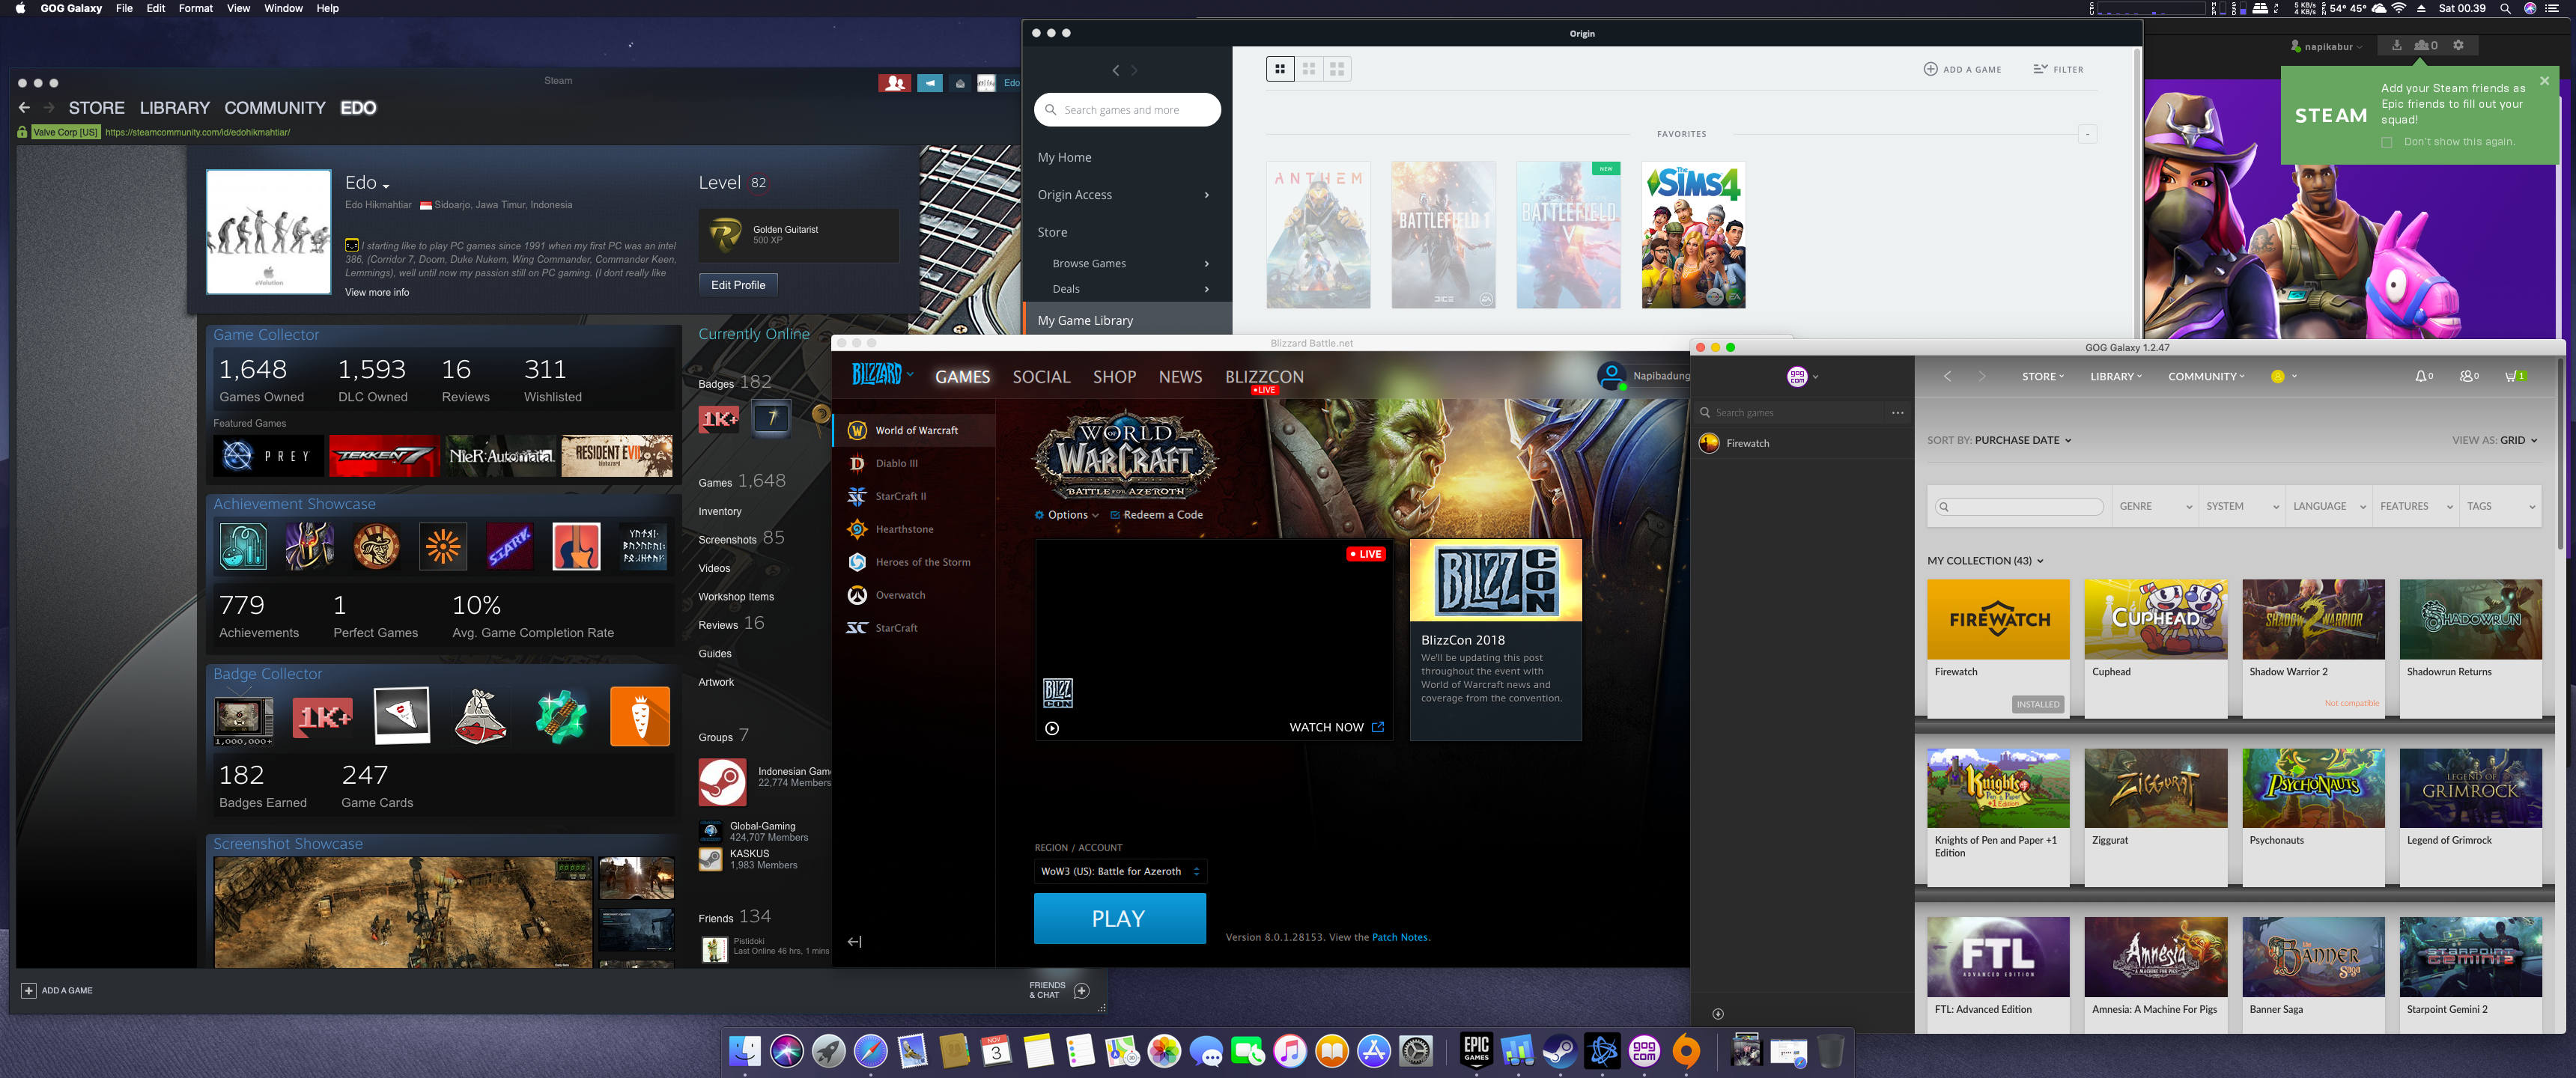Click the GOG collection filter search field
The image size is (2576, 1078).
(2019, 507)
